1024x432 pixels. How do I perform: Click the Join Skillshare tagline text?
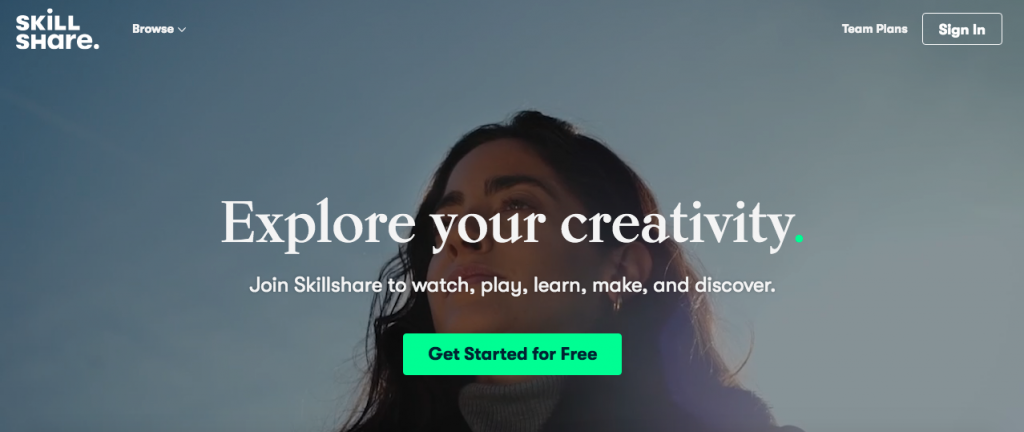[x=512, y=286]
